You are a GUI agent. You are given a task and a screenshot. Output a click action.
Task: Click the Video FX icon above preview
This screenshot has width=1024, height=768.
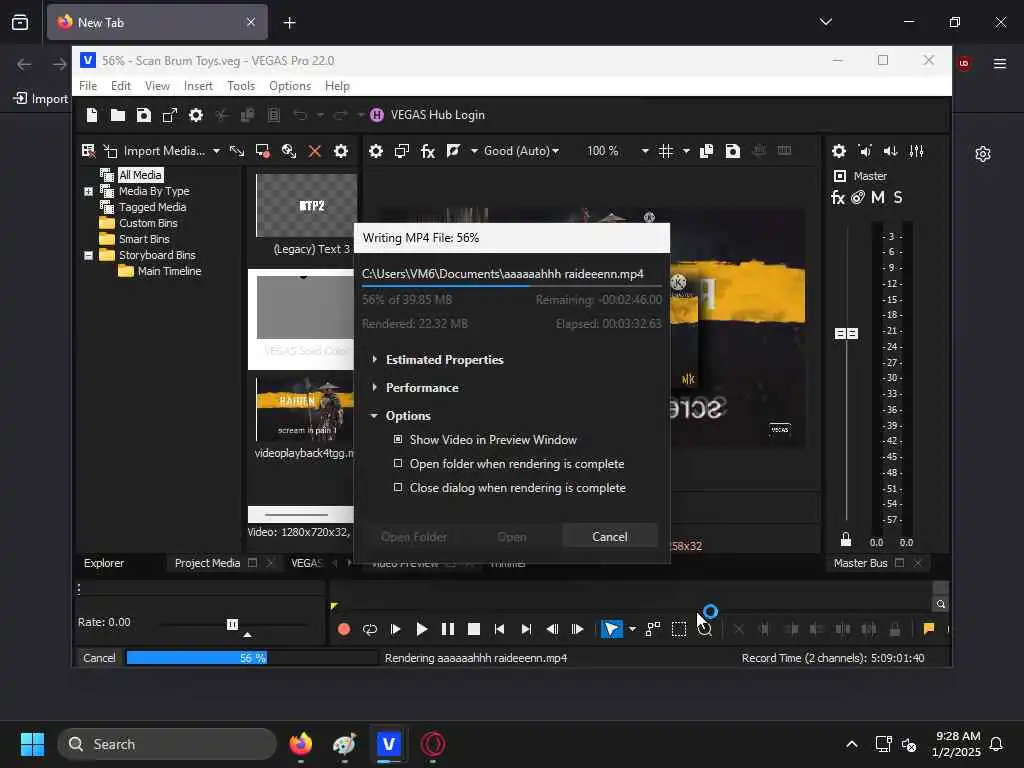click(x=428, y=151)
